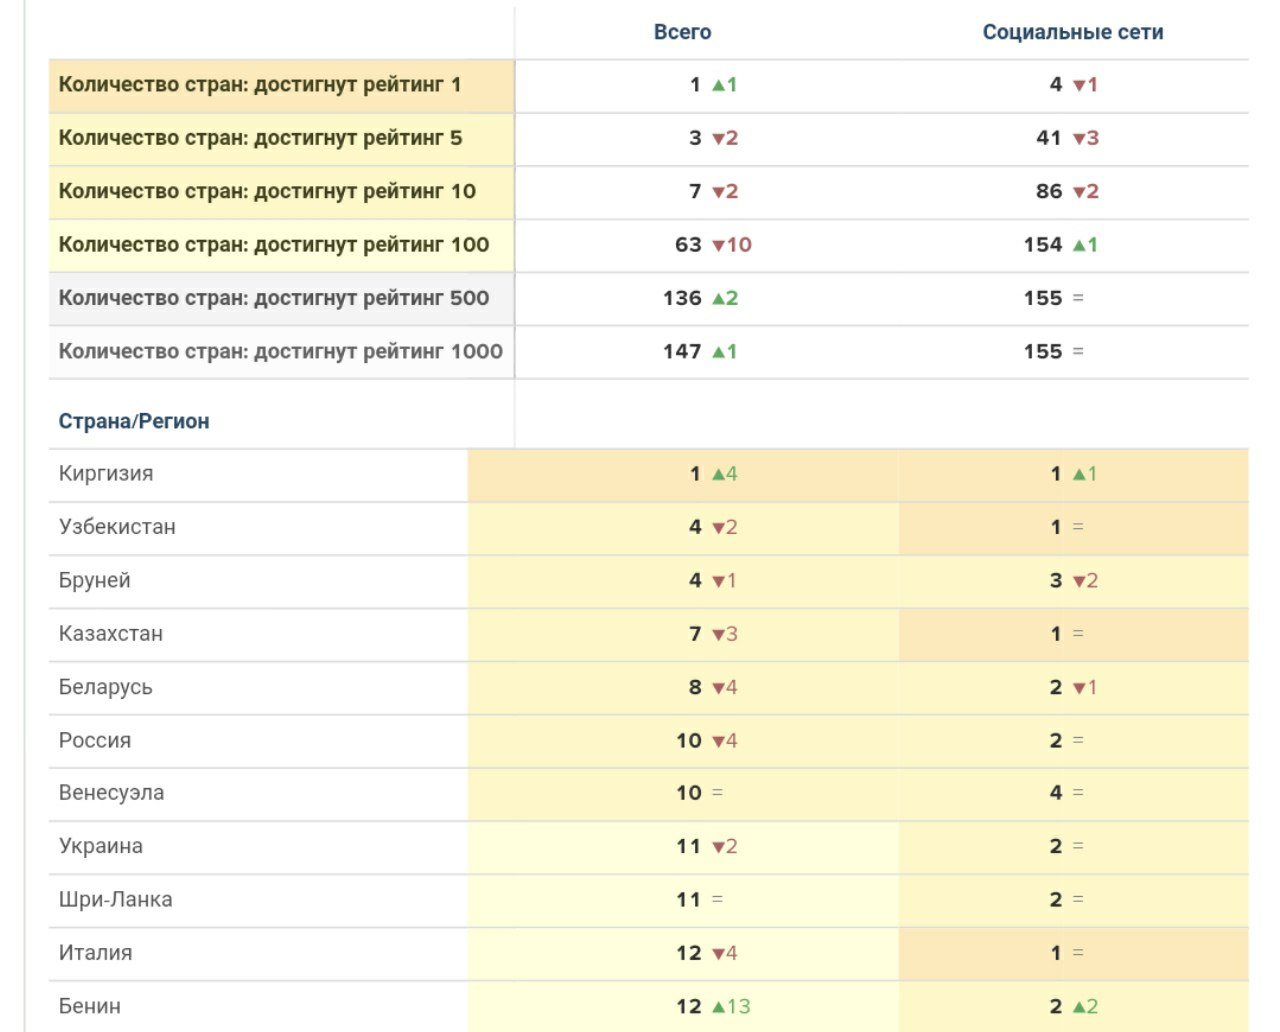
Task: Click red down arrow in Бруней Социальные сети cell
Action: point(1079,581)
